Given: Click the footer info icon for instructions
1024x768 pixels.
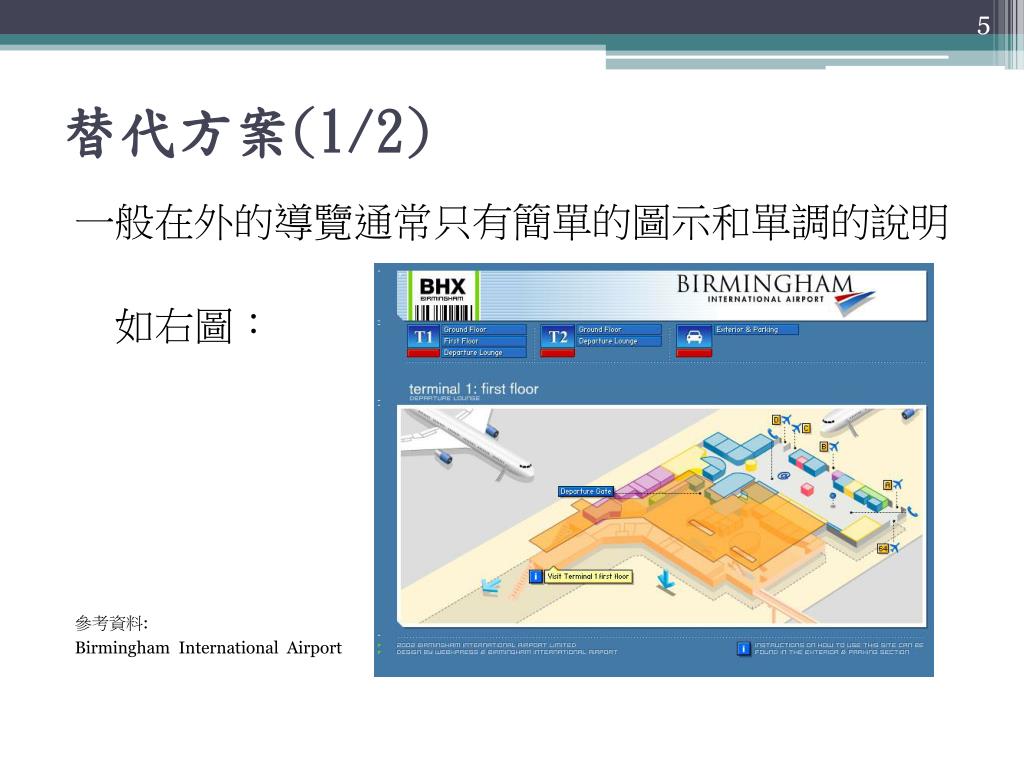Looking at the screenshot, I should (743, 648).
